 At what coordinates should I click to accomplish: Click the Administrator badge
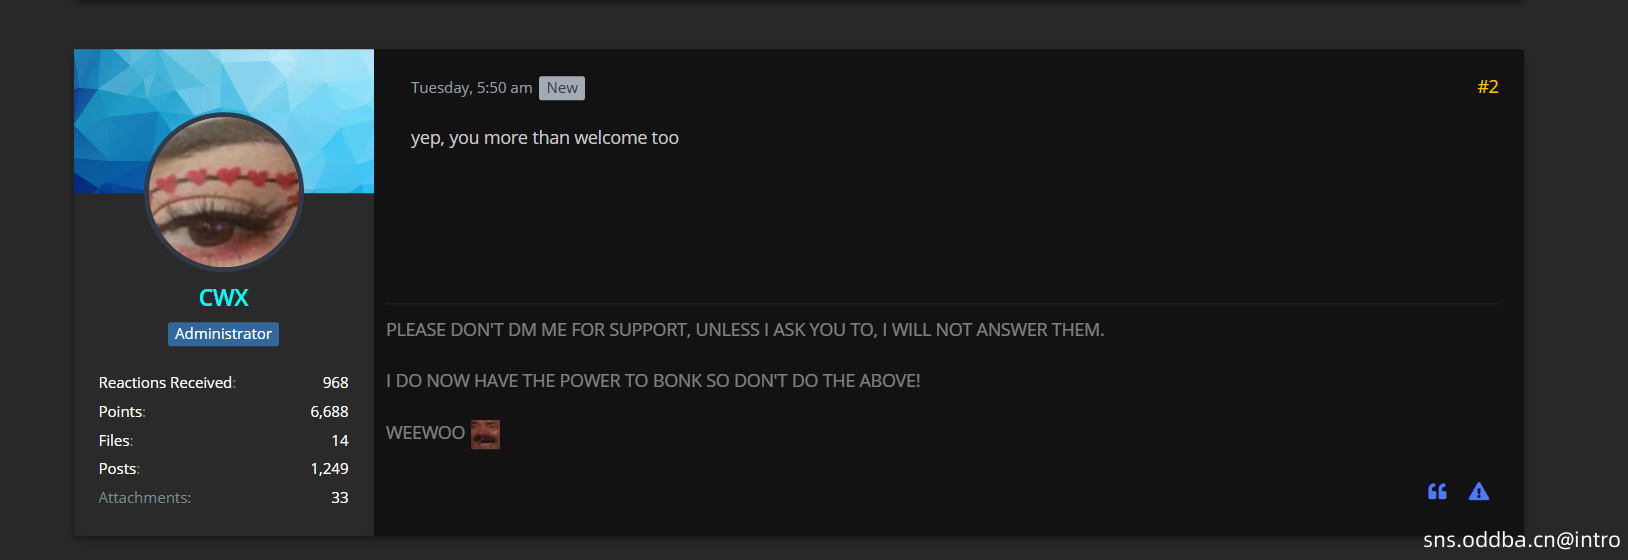point(223,334)
